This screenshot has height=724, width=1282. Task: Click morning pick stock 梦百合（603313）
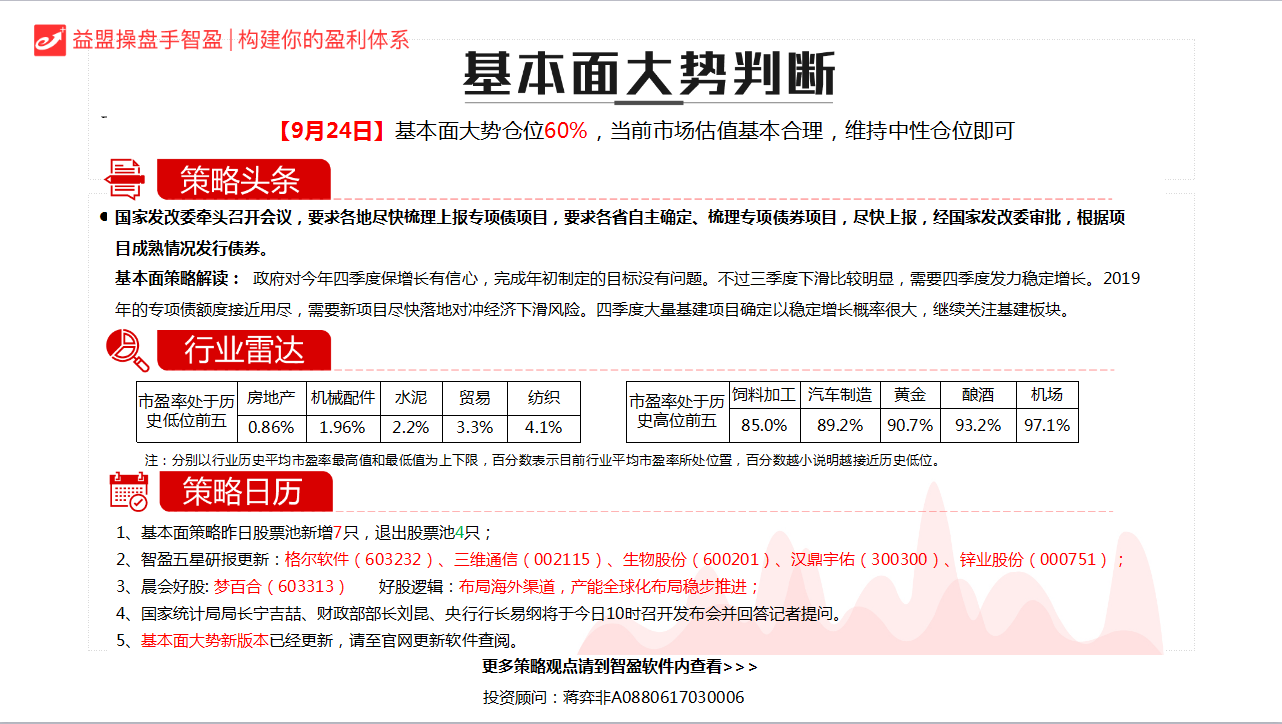click(x=279, y=587)
